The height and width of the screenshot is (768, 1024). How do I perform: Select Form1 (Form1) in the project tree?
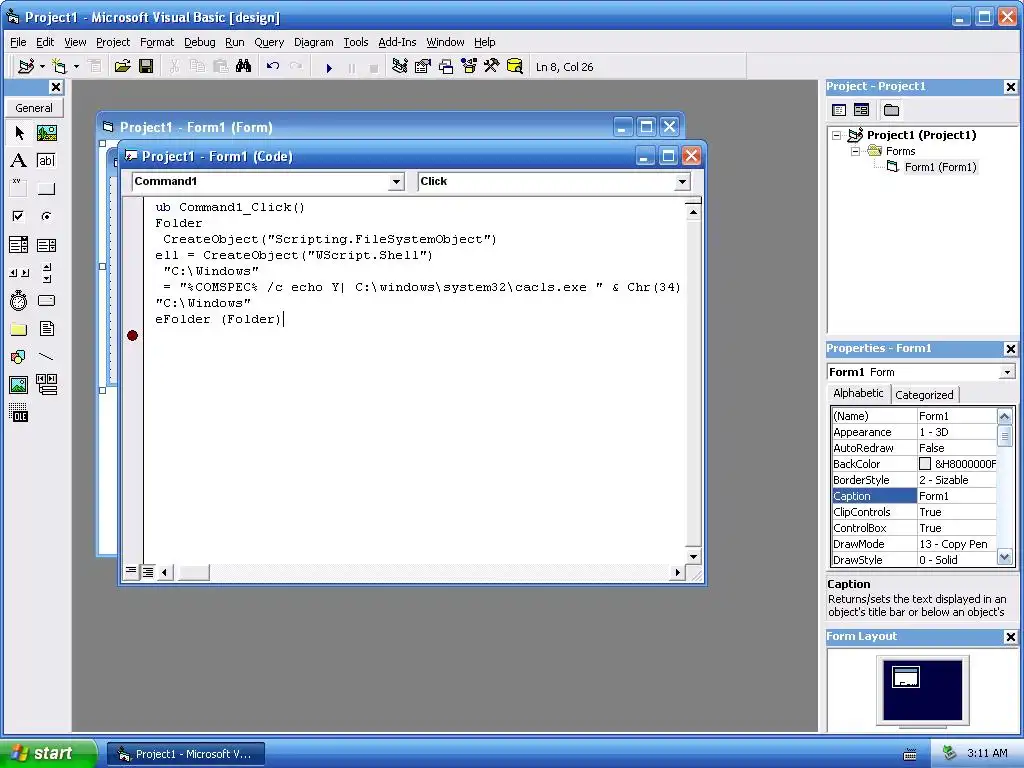940,167
